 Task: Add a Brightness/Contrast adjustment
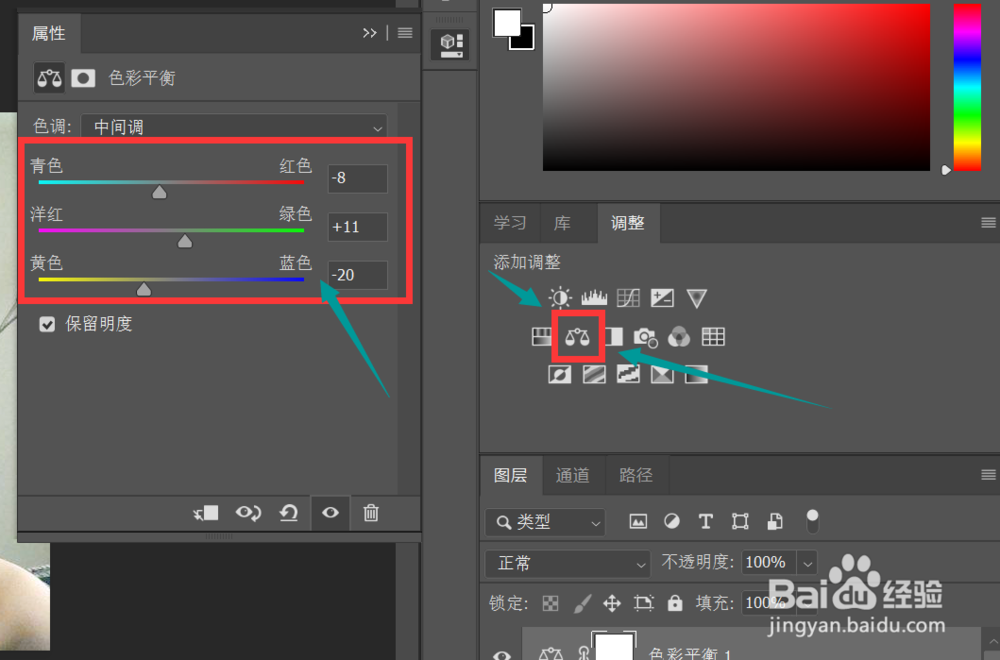[560, 298]
